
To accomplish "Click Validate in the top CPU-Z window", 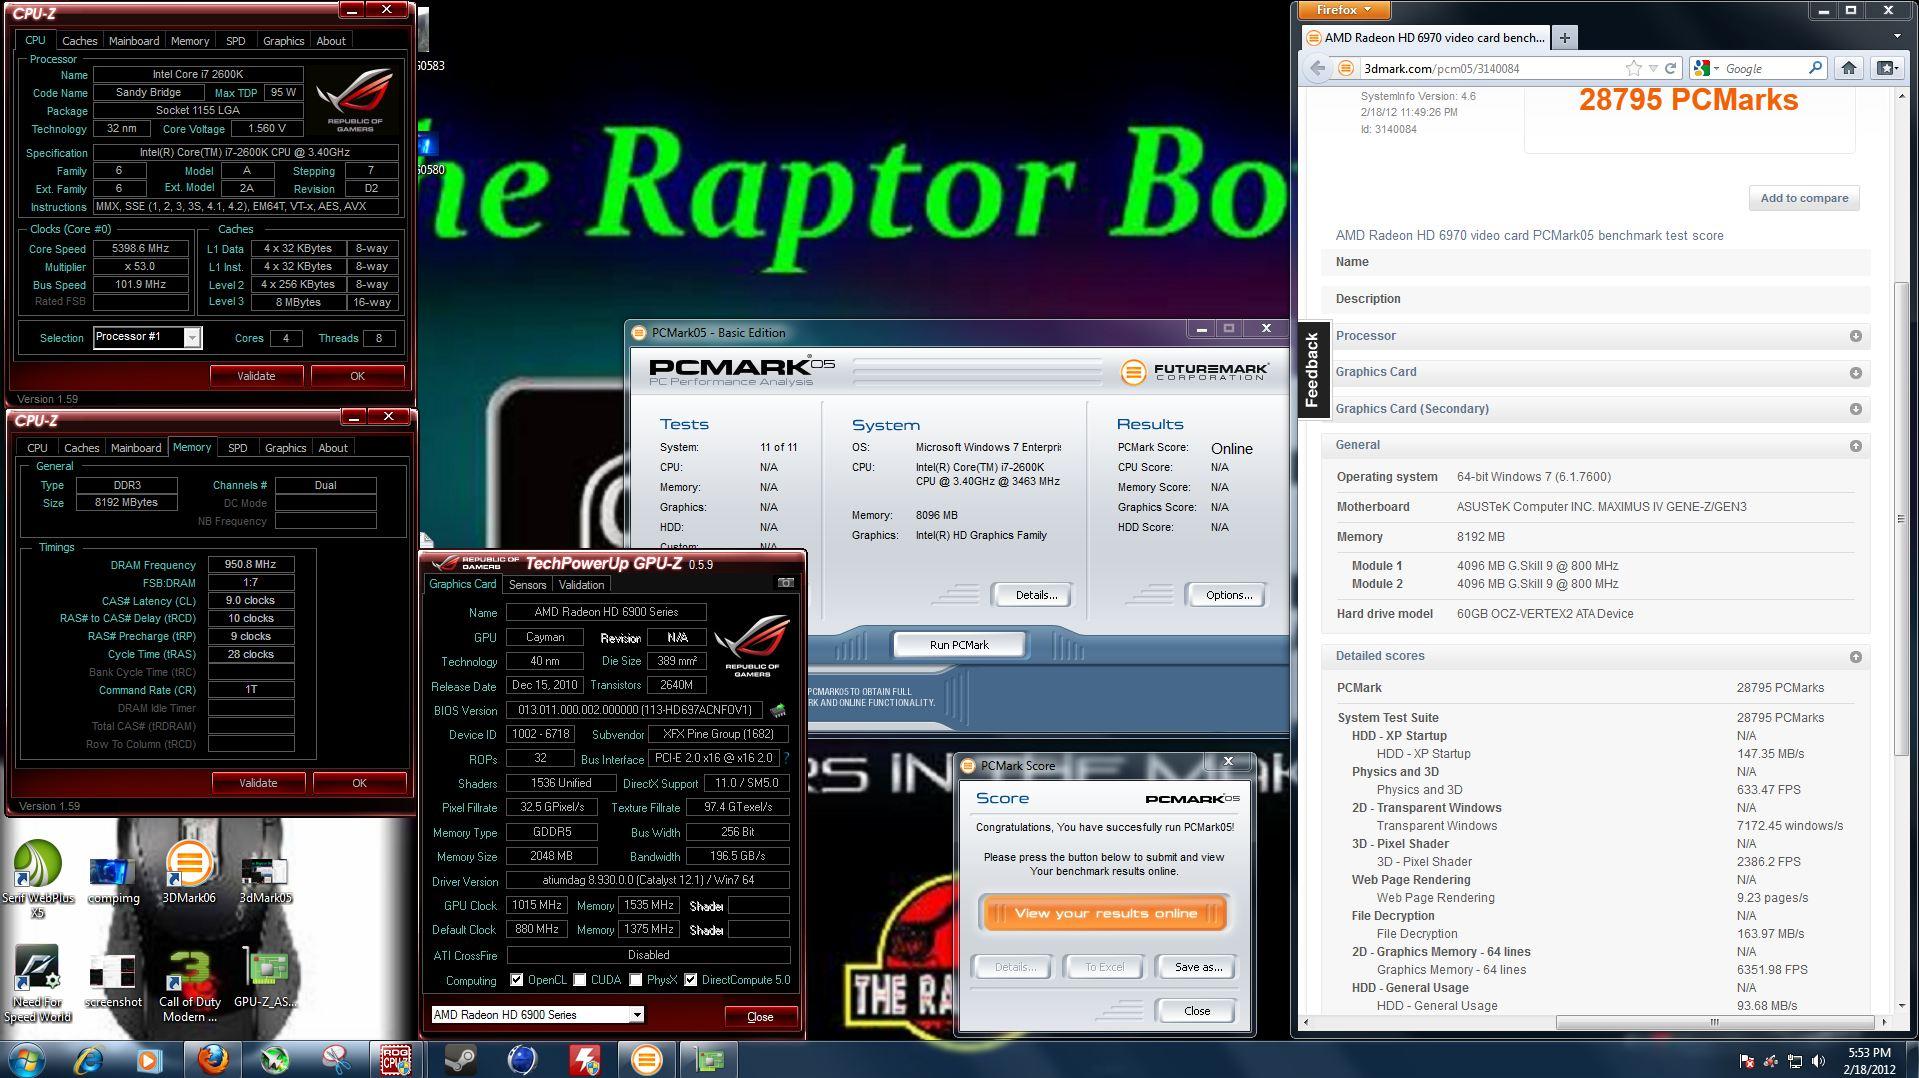I will pos(256,376).
